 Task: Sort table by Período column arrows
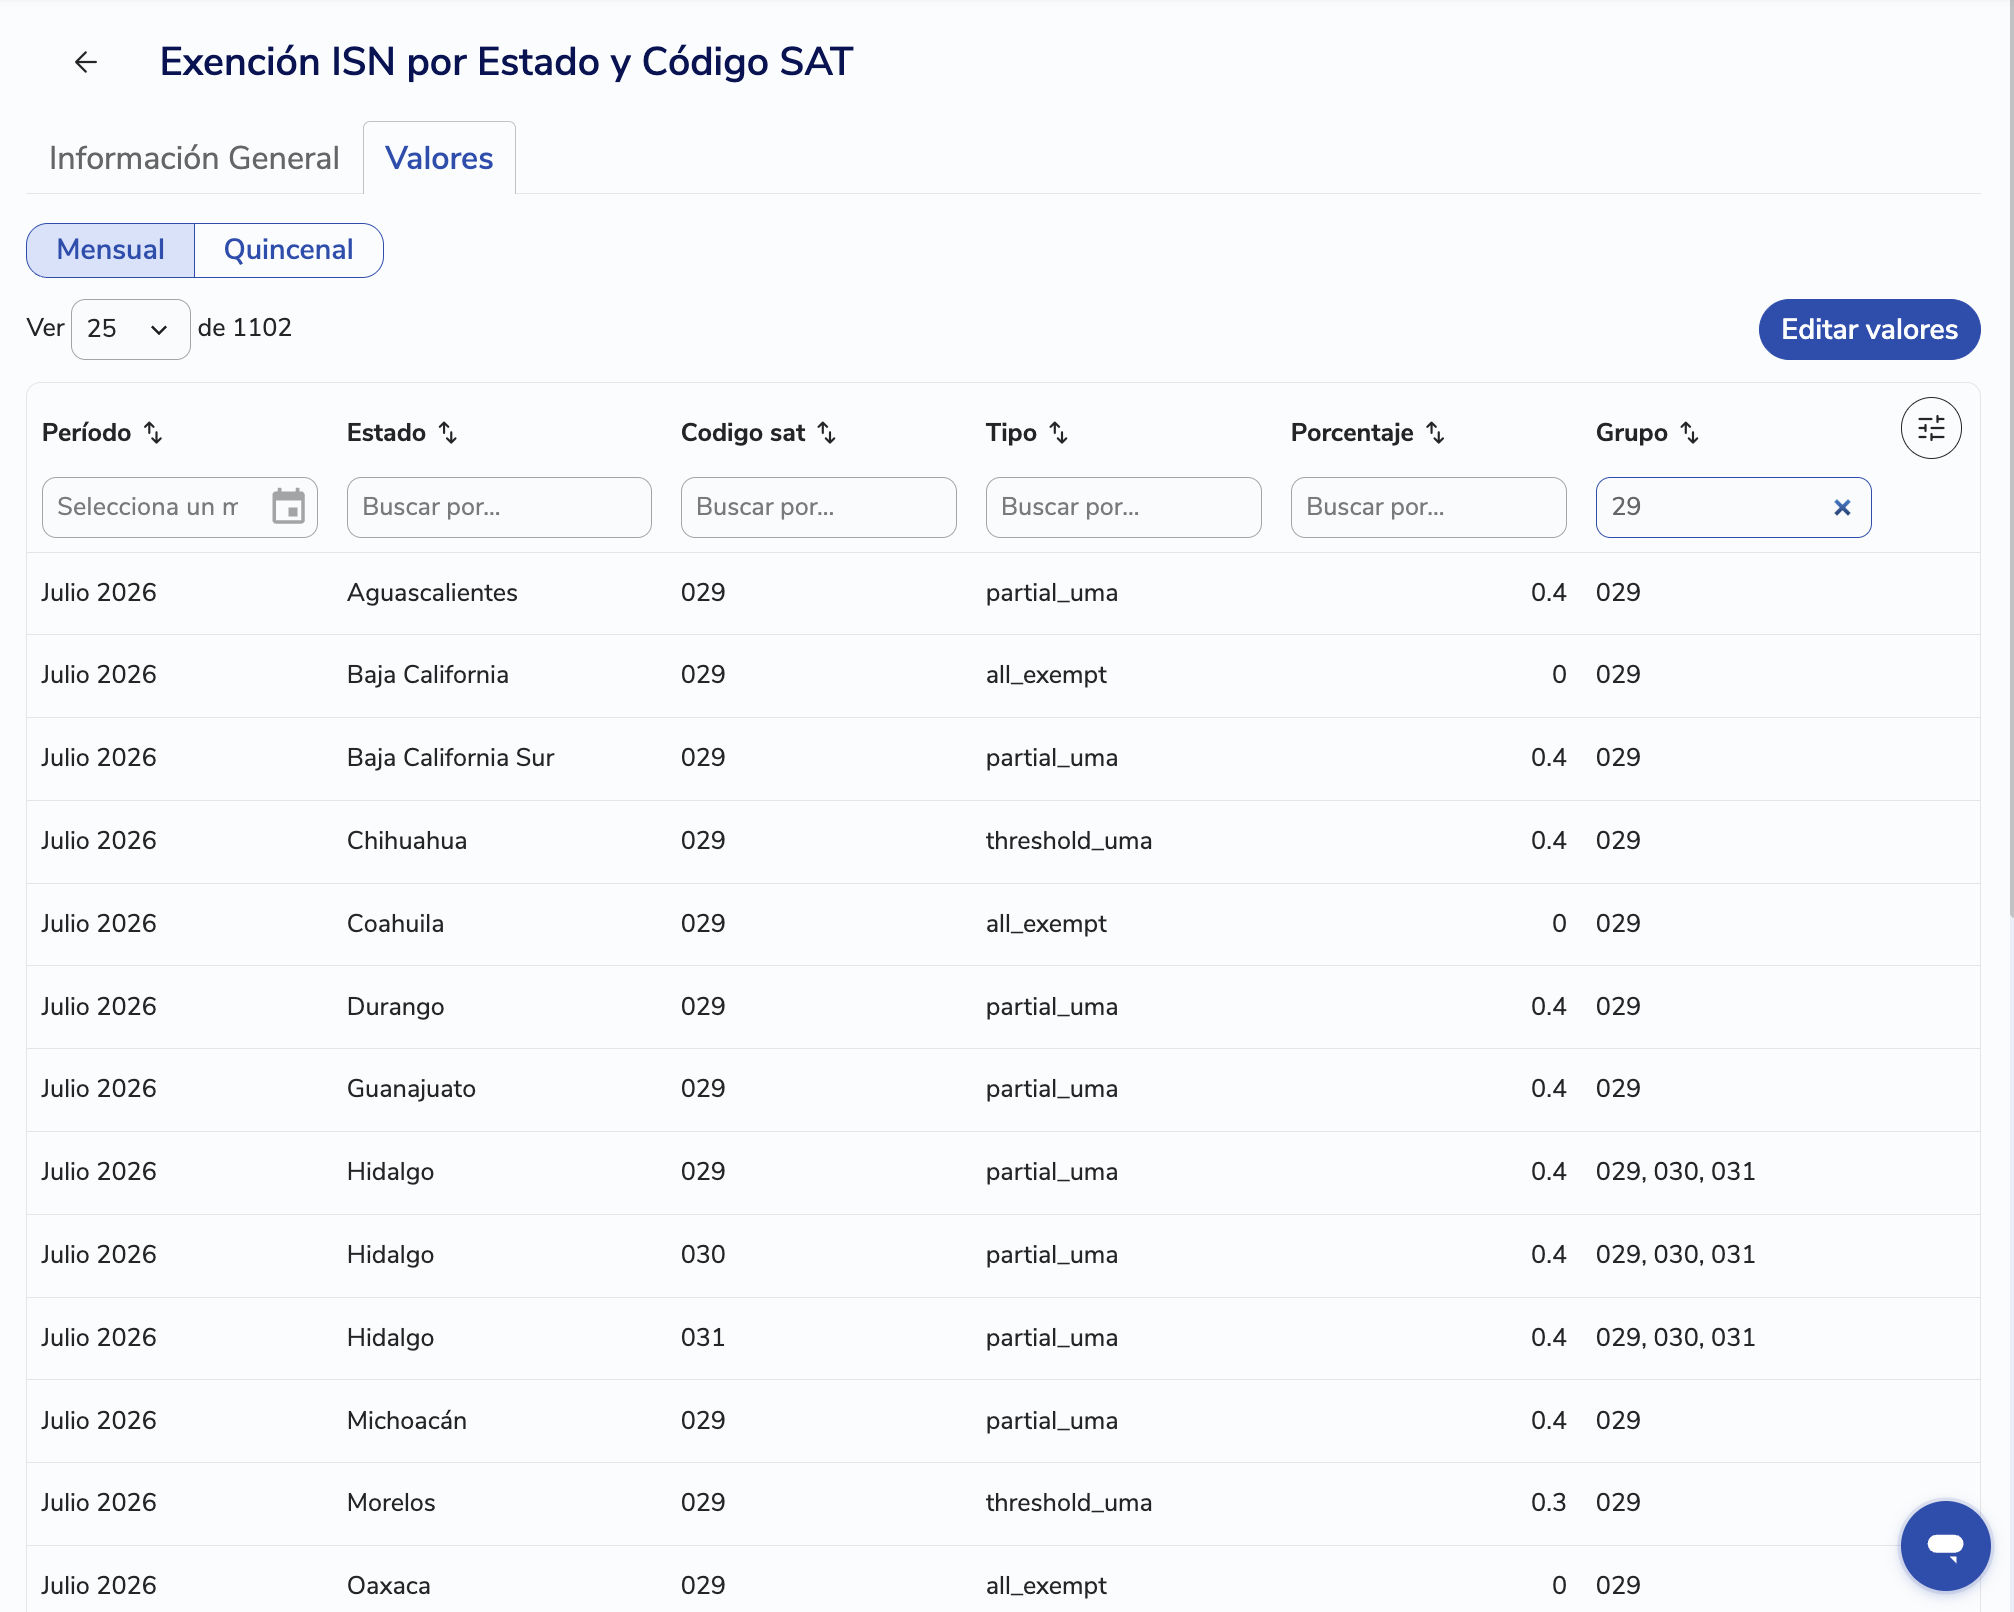tap(153, 433)
